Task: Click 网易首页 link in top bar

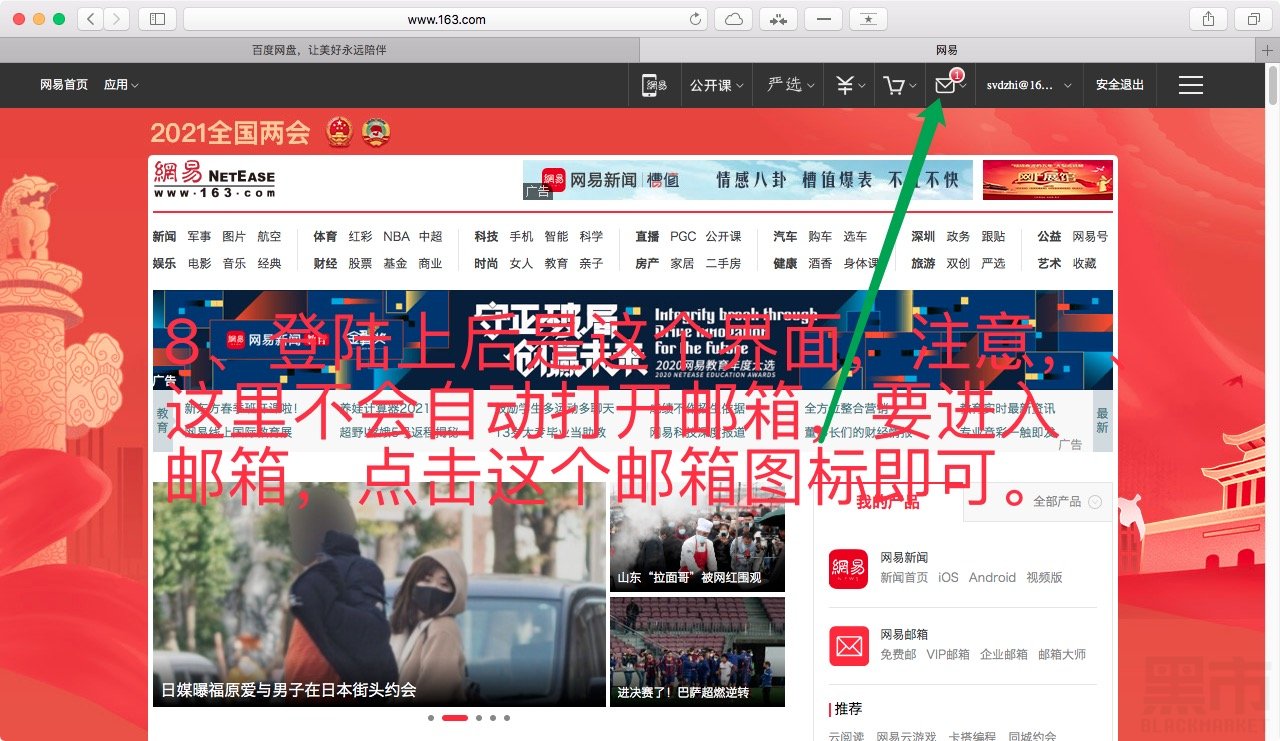Action: click(64, 85)
